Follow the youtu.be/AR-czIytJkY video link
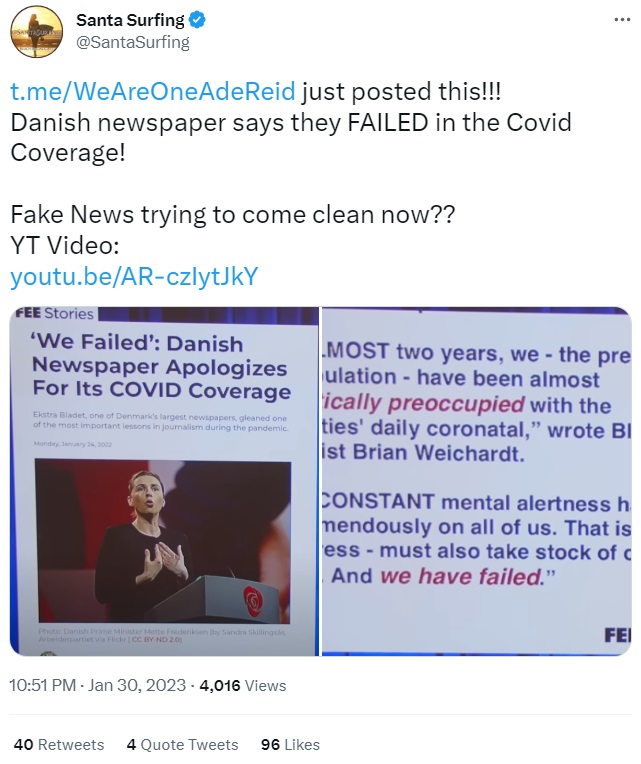641x764 pixels. tap(134, 276)
